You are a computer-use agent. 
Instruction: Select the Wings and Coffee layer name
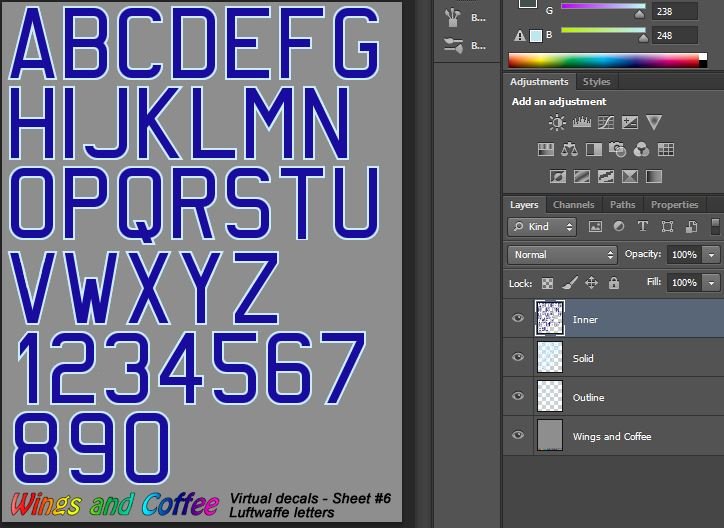tap(612, 437)
